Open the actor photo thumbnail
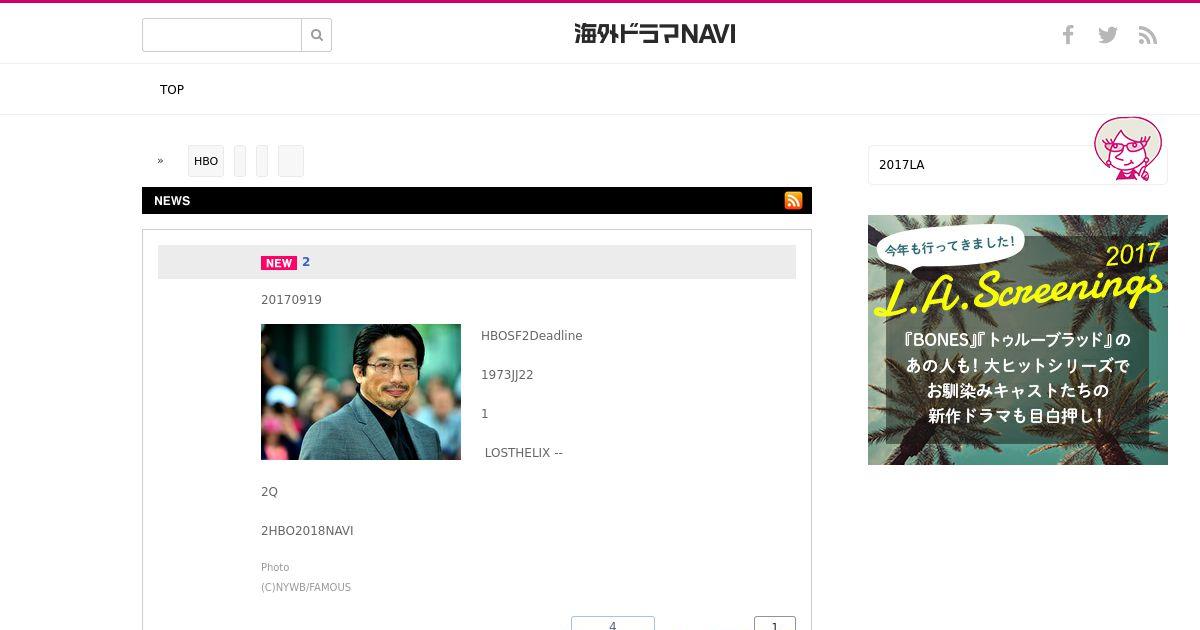Screen dimensions: 1200x630 (x=361, y=392)
